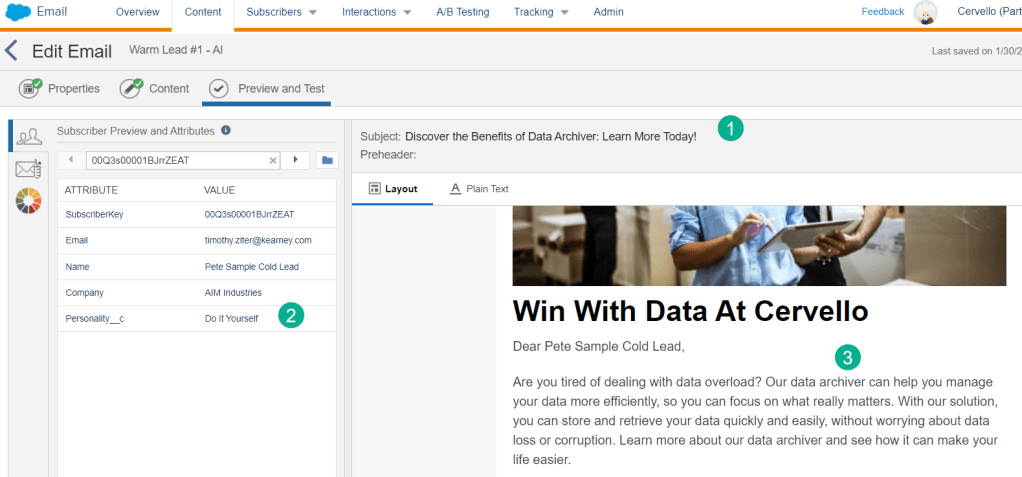Go to the previous subscriber arrow
The height and width of the screenshot is (477, 1022).
(71, 160)
